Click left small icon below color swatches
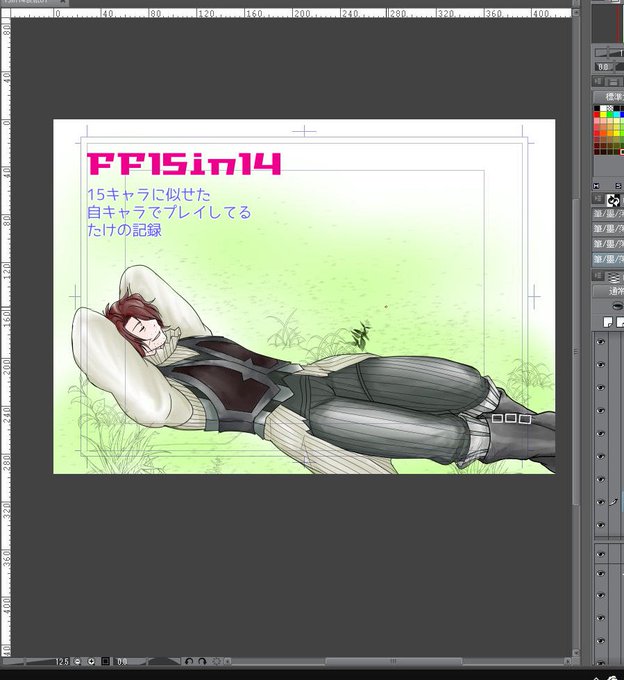The image size is (624, 680). coord(596,186)
